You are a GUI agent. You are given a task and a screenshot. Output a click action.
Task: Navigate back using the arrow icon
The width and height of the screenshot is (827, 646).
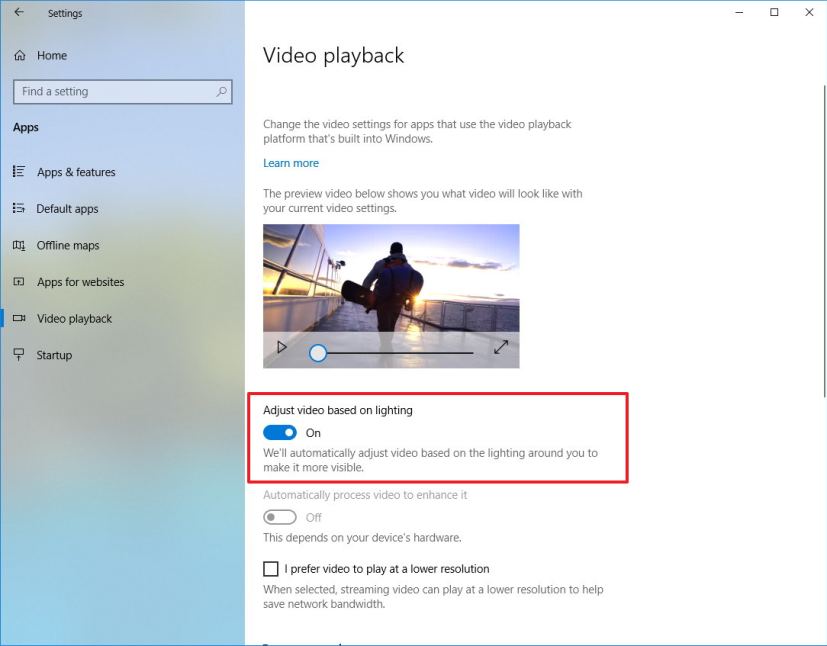point(20,13)
